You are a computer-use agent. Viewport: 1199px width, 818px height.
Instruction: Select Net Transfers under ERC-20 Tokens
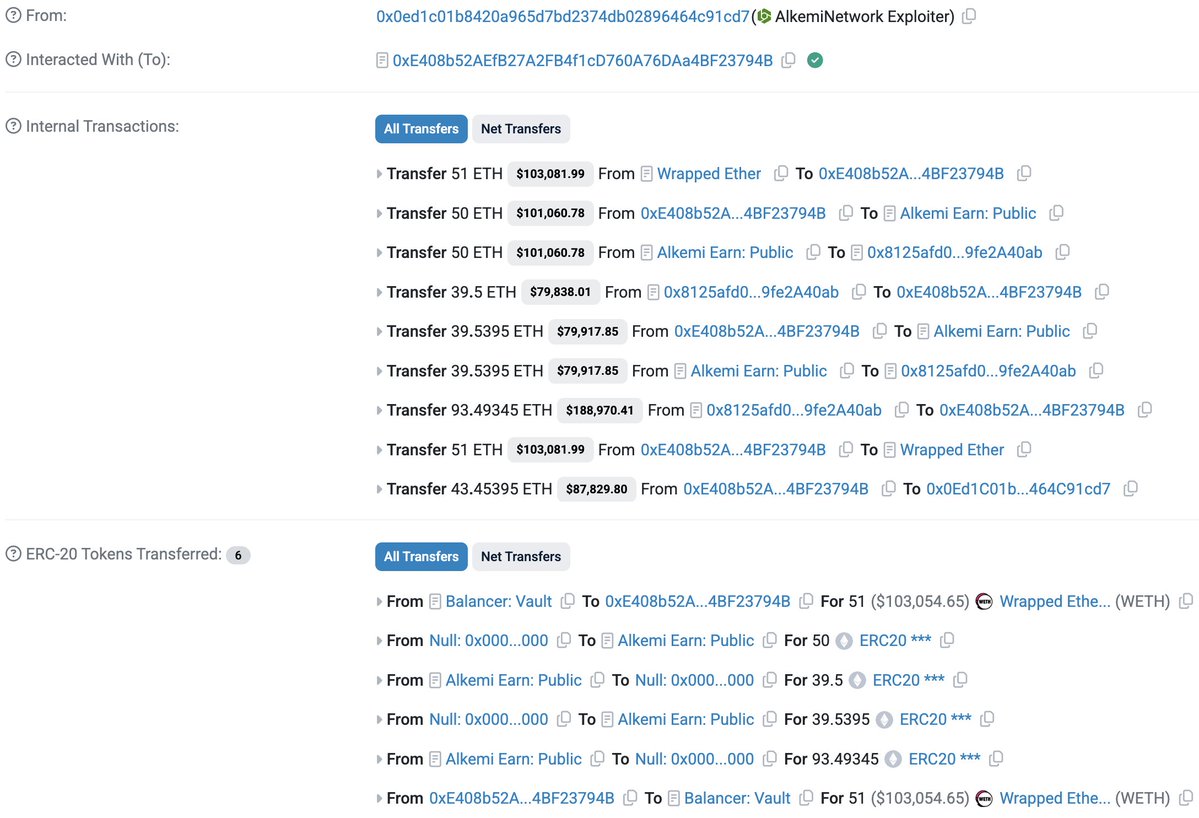(521, 557)
